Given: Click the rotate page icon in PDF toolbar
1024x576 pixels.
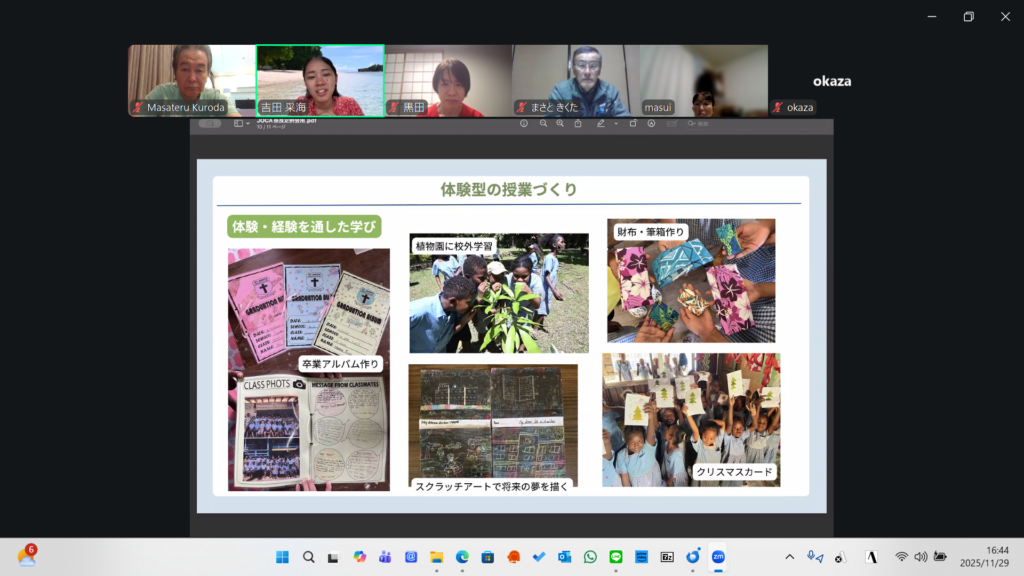Looking at the screenshot, I should tap(633, 124).
